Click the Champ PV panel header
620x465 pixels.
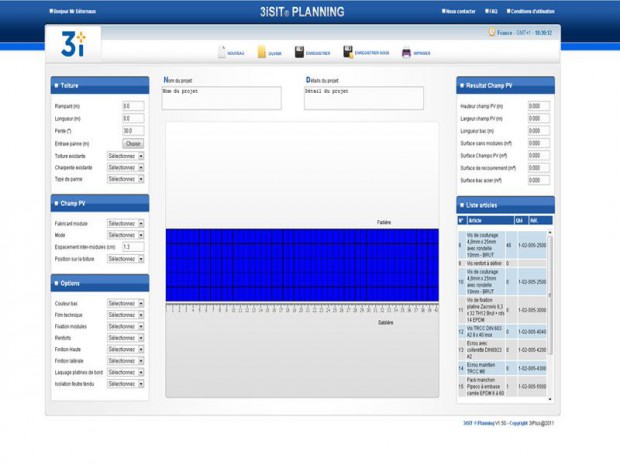100,203
